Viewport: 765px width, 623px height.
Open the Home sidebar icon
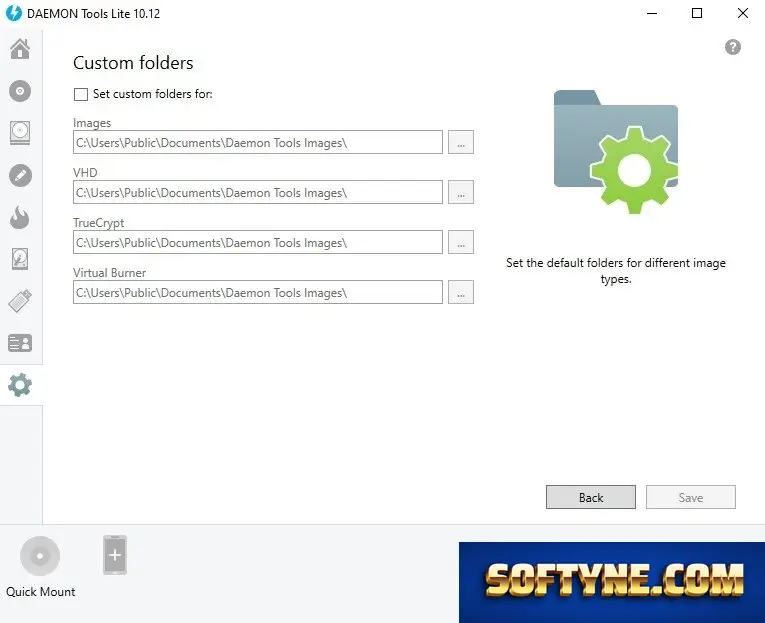coord(20,49)
